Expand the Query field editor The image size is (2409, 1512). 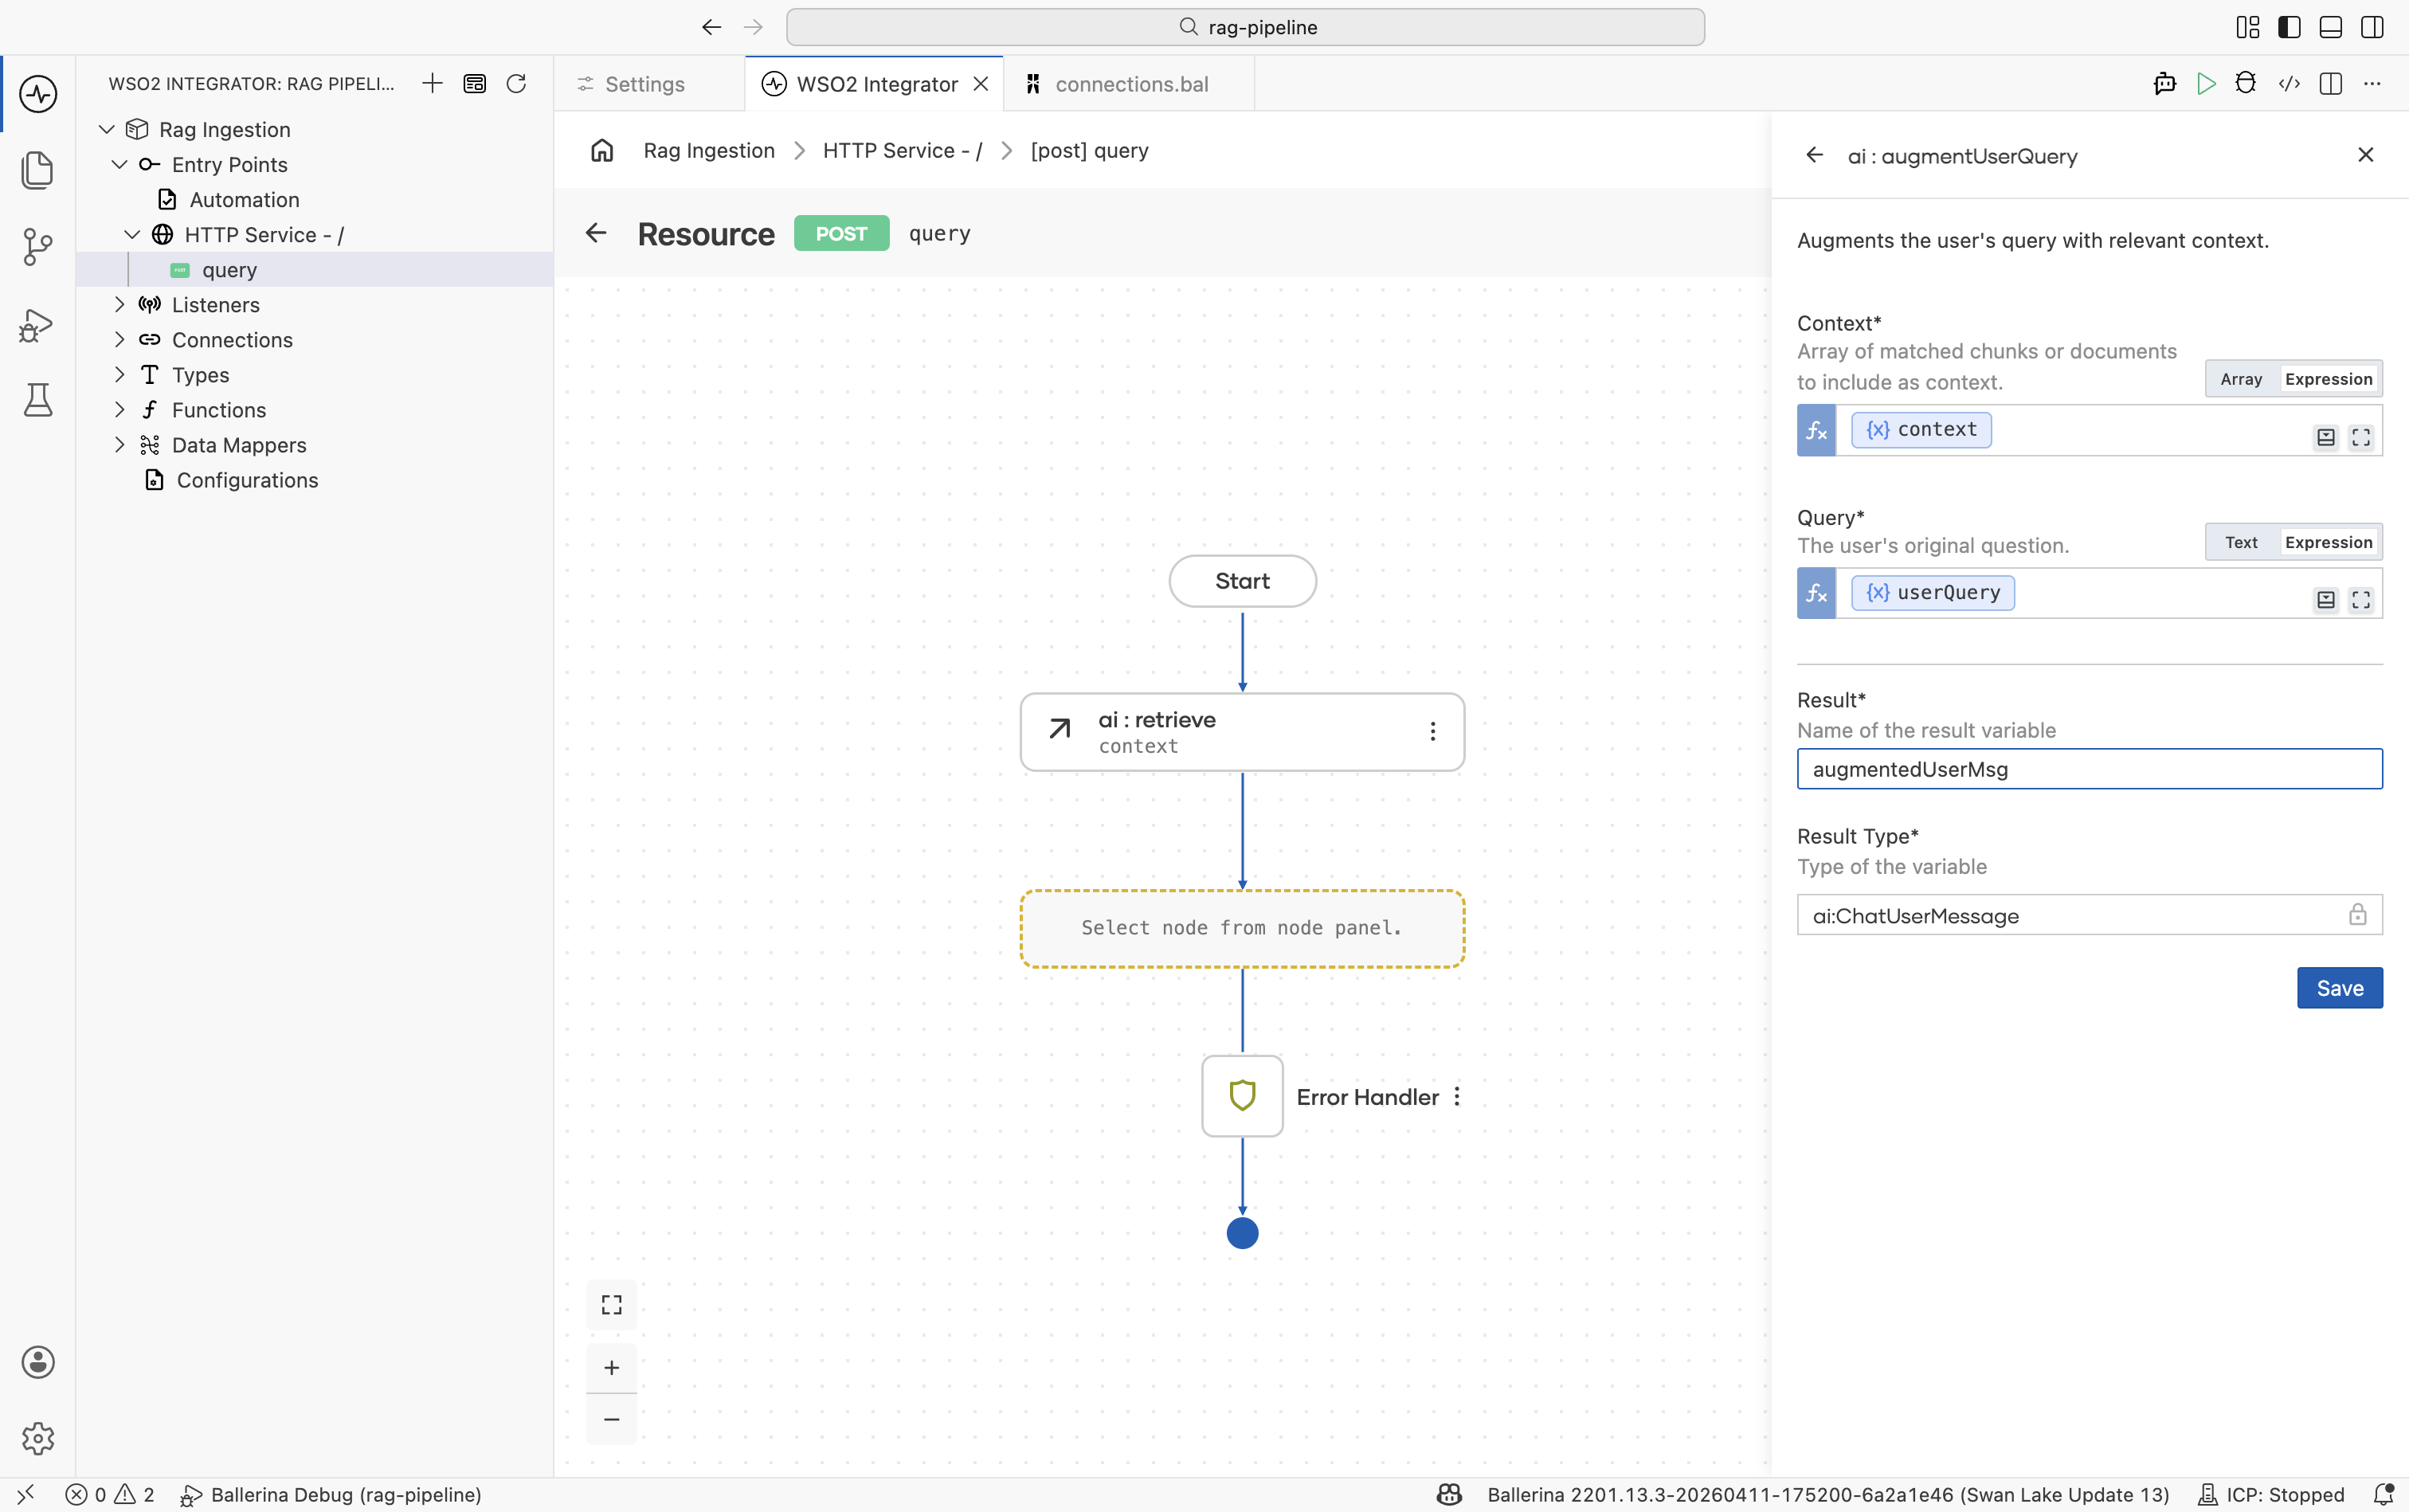pos(2361,599)
